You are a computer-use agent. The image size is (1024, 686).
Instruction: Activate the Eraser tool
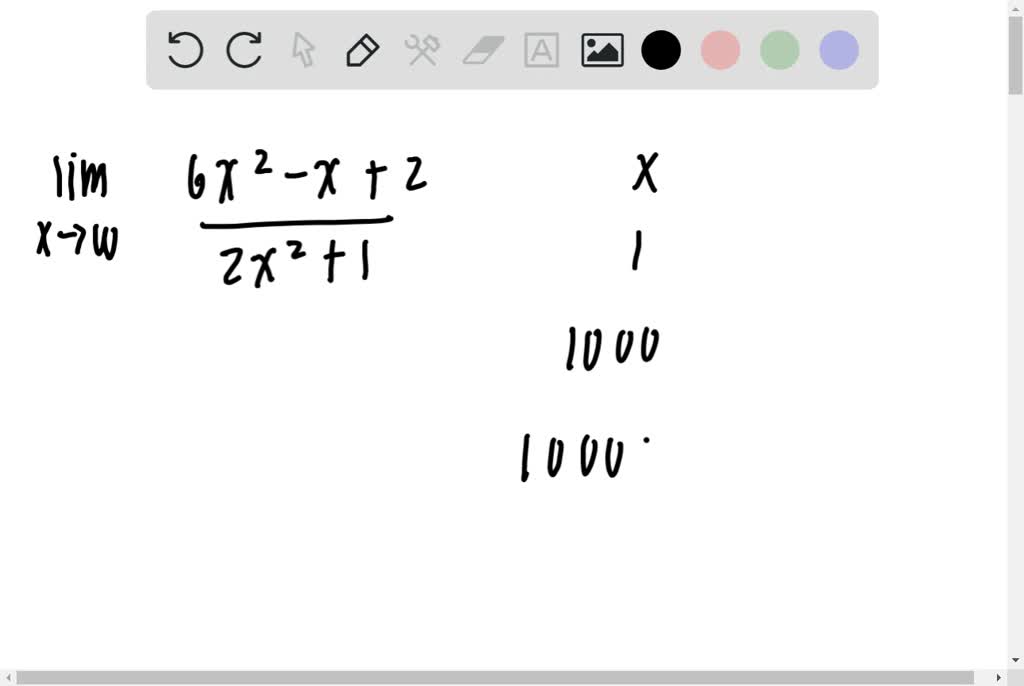(481, 49)
